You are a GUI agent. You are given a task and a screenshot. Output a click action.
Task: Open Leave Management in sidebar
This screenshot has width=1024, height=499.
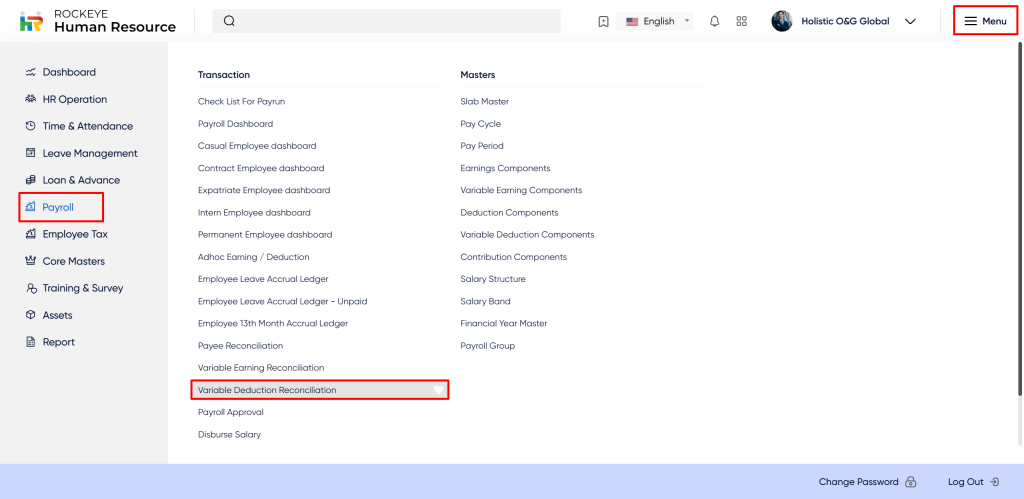pos(89,153)
